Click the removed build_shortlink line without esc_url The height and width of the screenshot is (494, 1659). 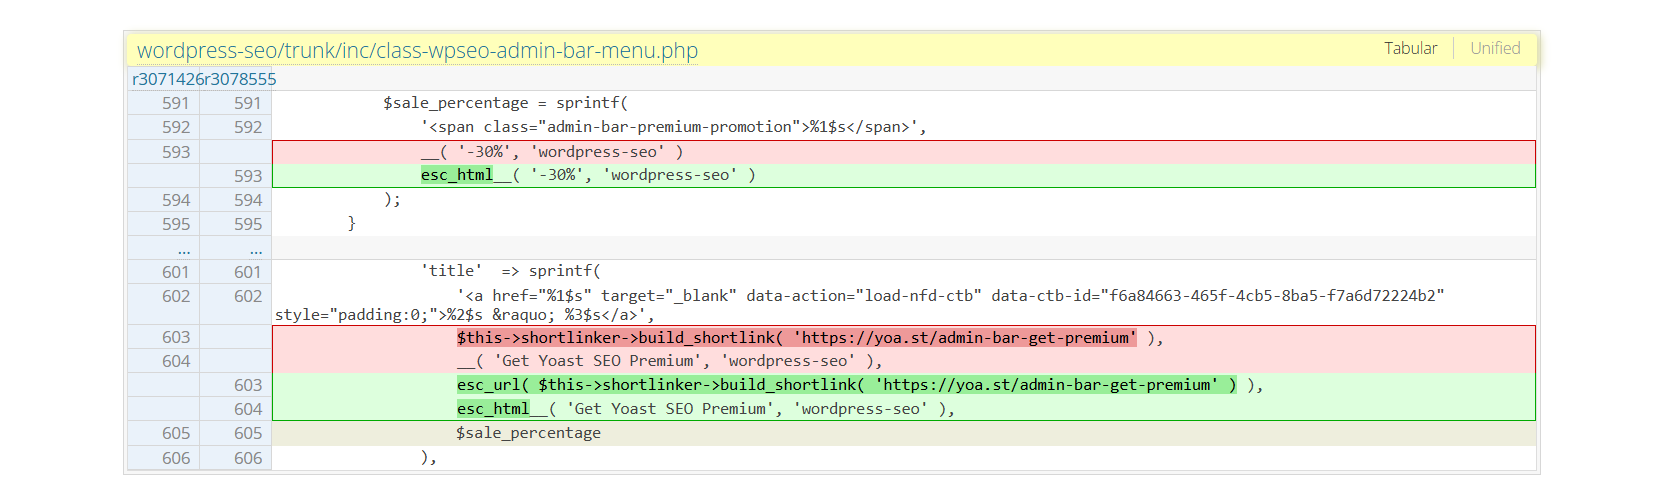[808, 338]
